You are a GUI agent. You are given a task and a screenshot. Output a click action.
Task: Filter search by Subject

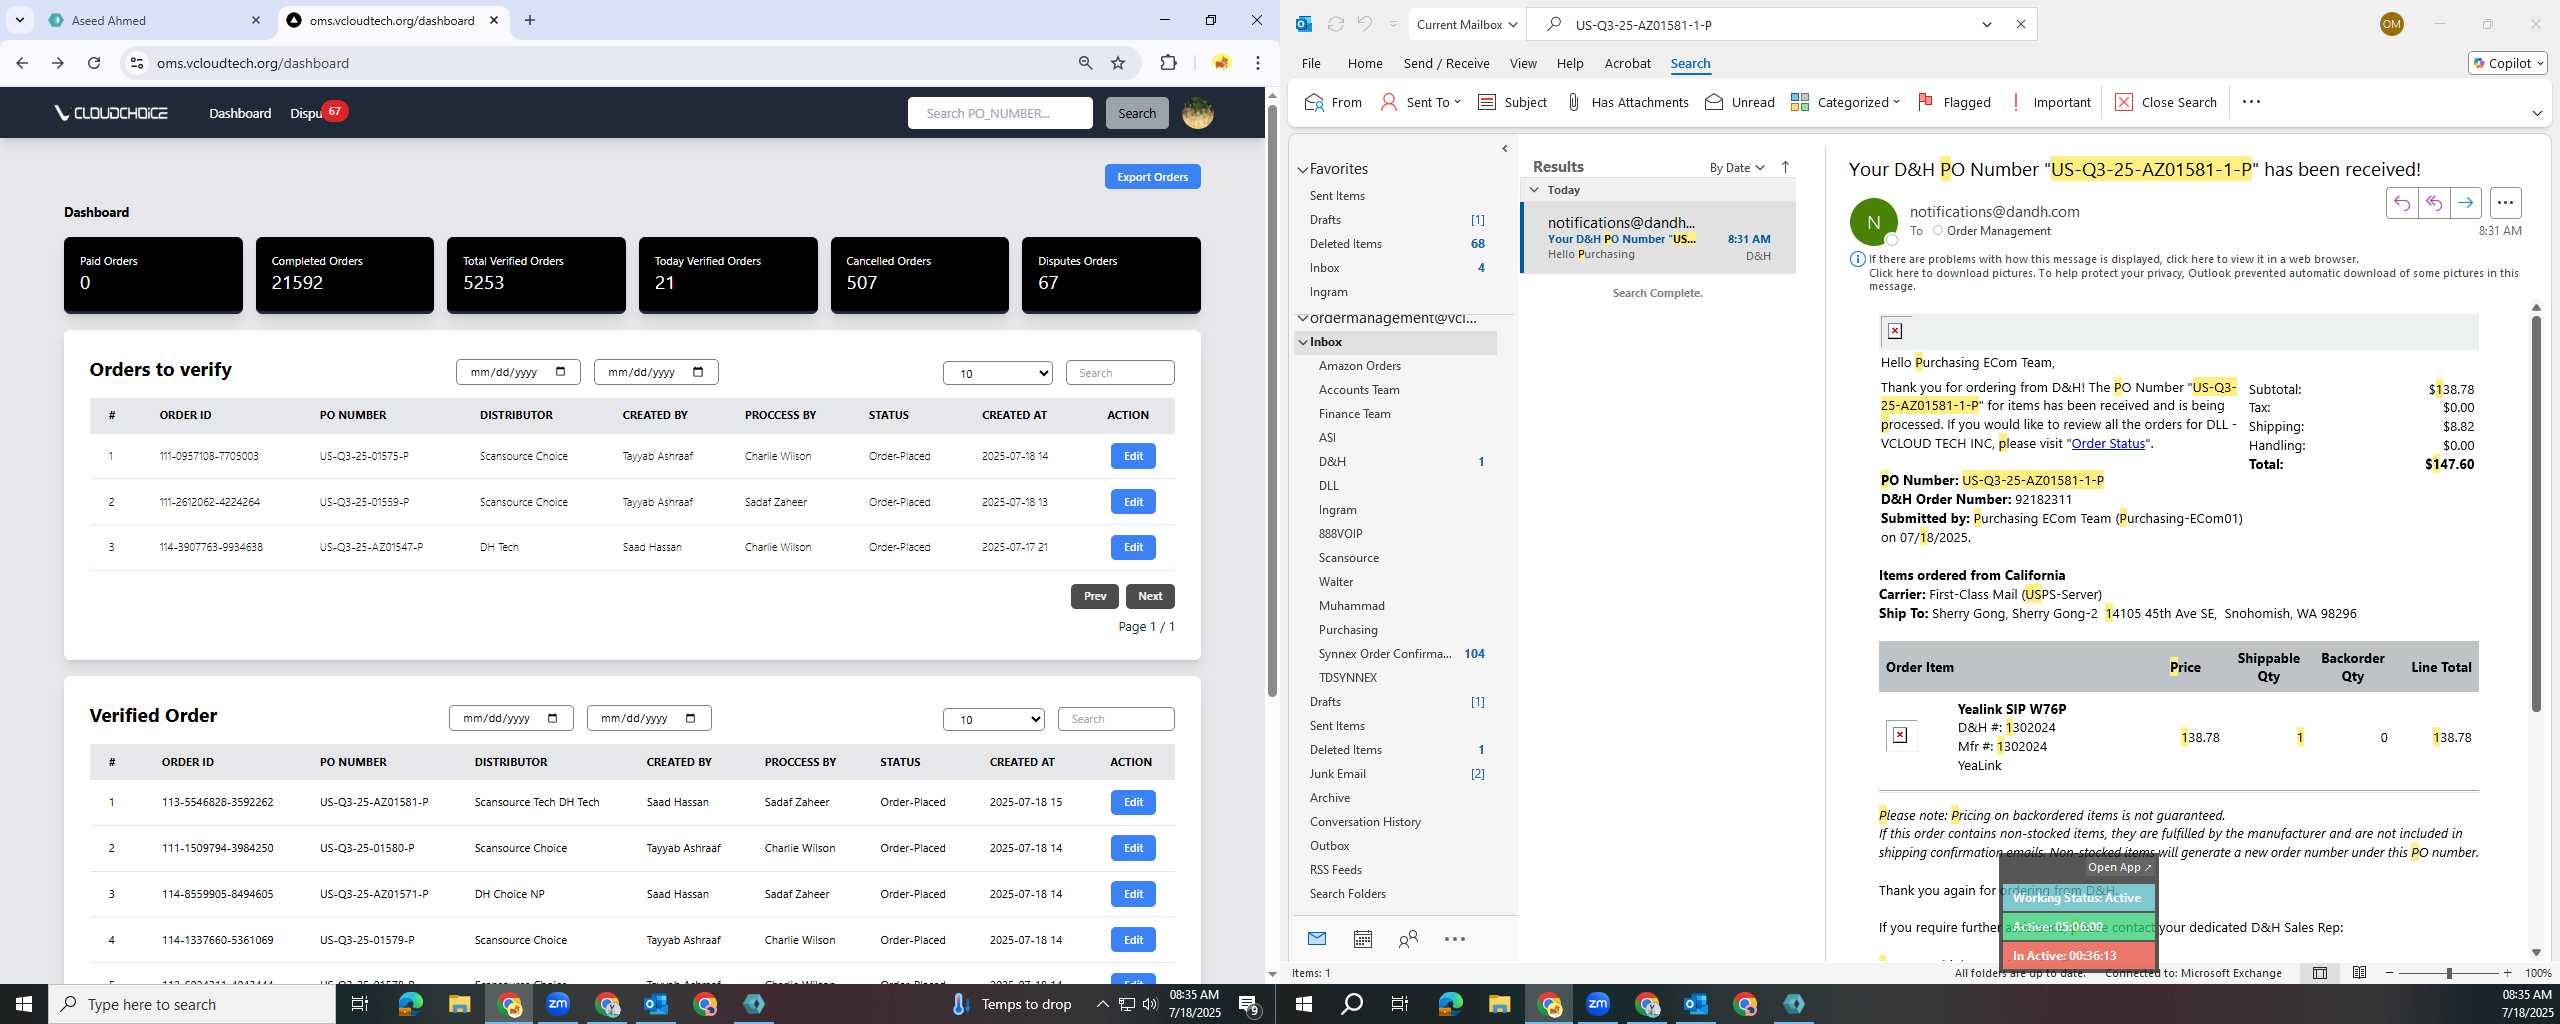click(x=1512, y=102)
